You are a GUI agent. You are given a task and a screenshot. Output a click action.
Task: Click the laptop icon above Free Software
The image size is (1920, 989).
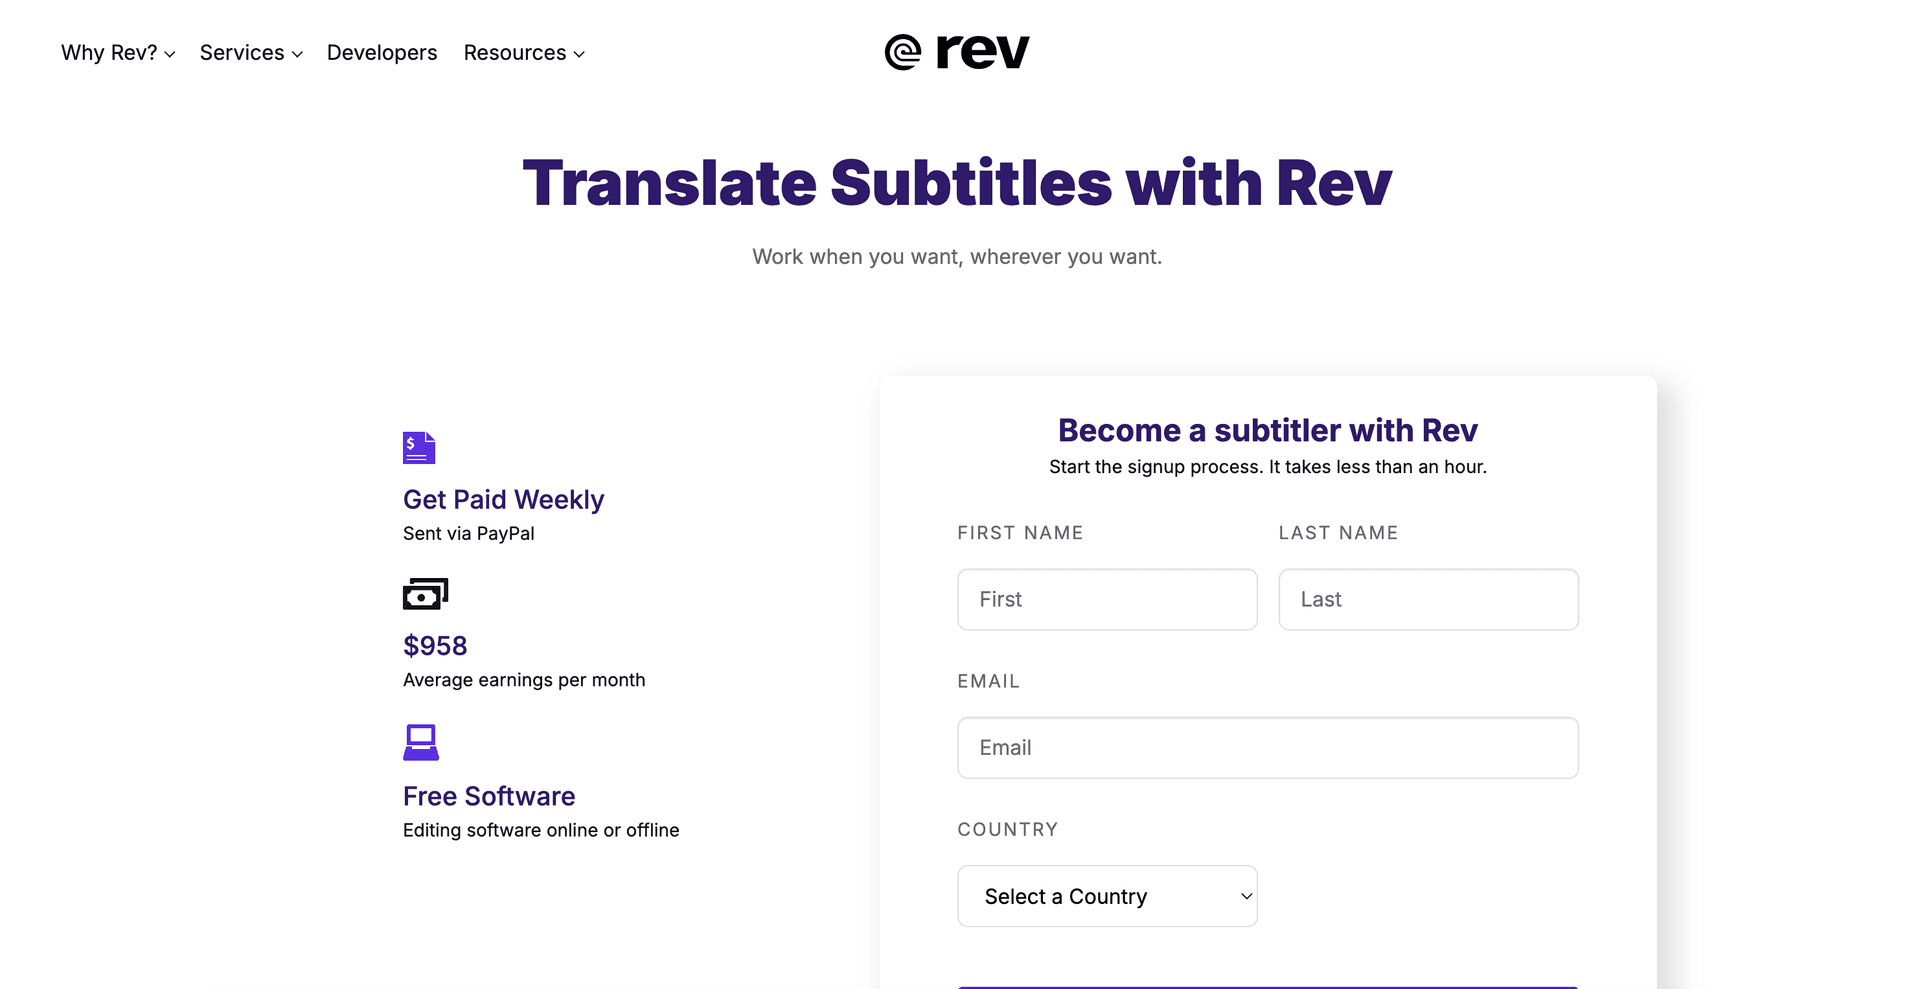point(421,742)
